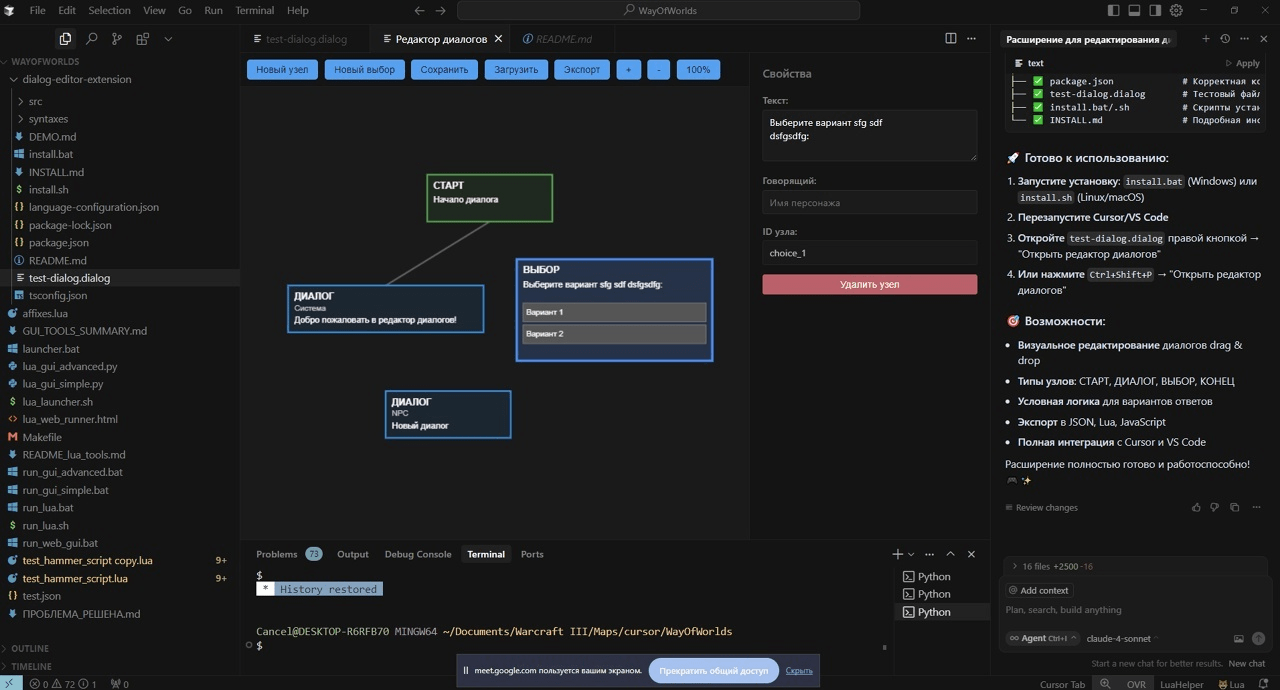Open terminal panel more actions
Image resolution: width=1280 pixels, height=690 pixels.
929,554
